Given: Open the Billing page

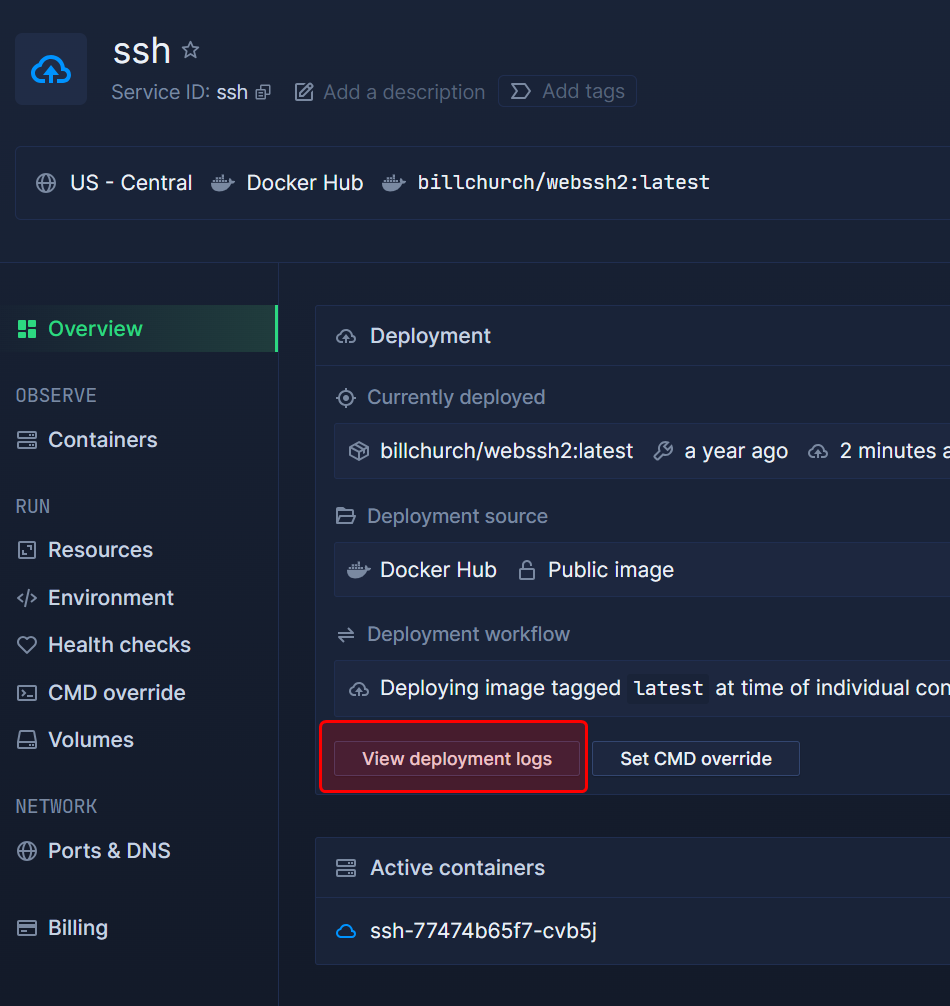Looking at the screenshot, I should click(77, 928).
